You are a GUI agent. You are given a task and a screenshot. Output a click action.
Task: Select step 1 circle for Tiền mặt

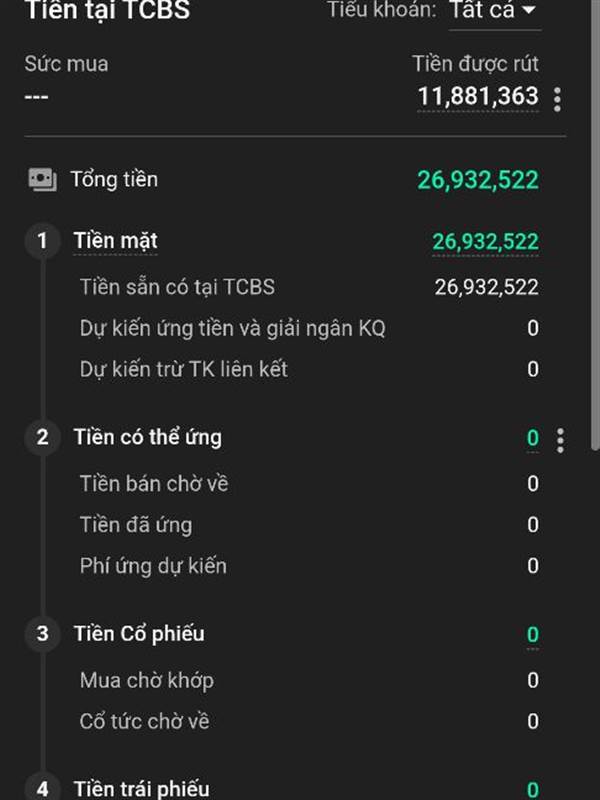point(43,241)
